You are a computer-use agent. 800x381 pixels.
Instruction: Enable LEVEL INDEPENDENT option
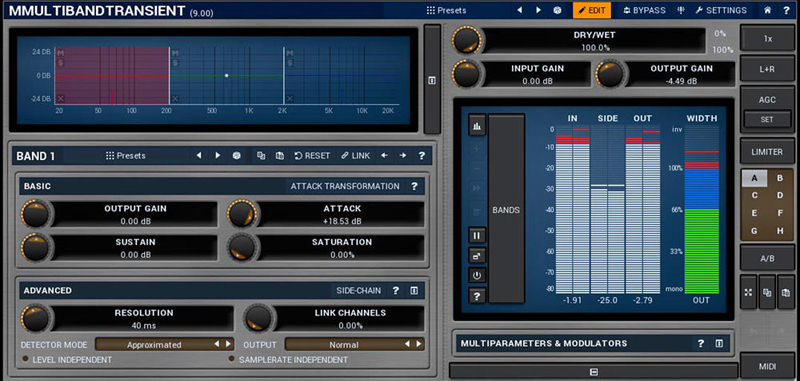click(67, 360)
